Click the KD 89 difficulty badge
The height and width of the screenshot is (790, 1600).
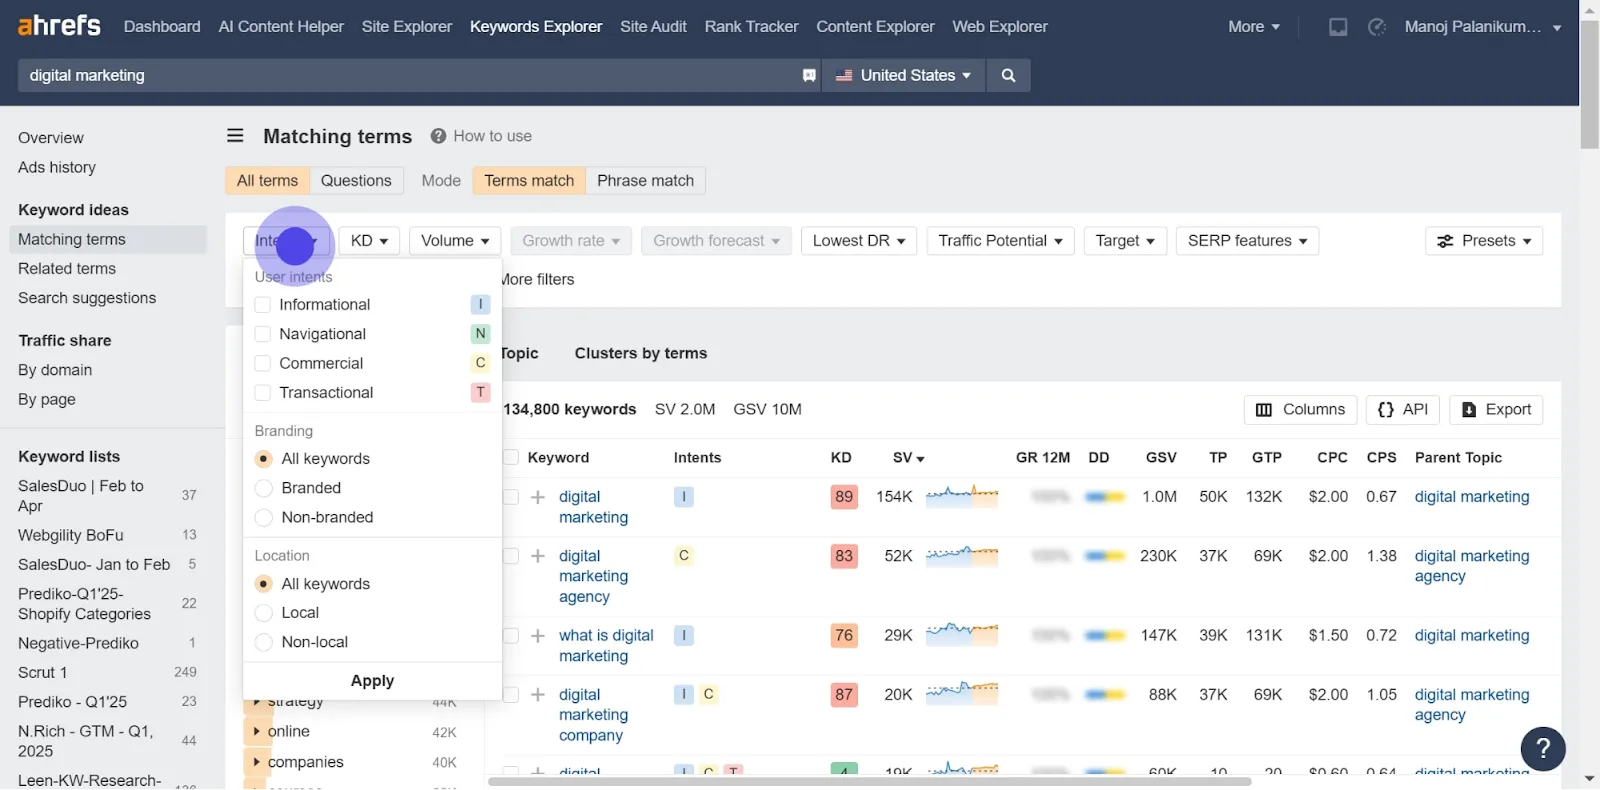click(844, 497)
